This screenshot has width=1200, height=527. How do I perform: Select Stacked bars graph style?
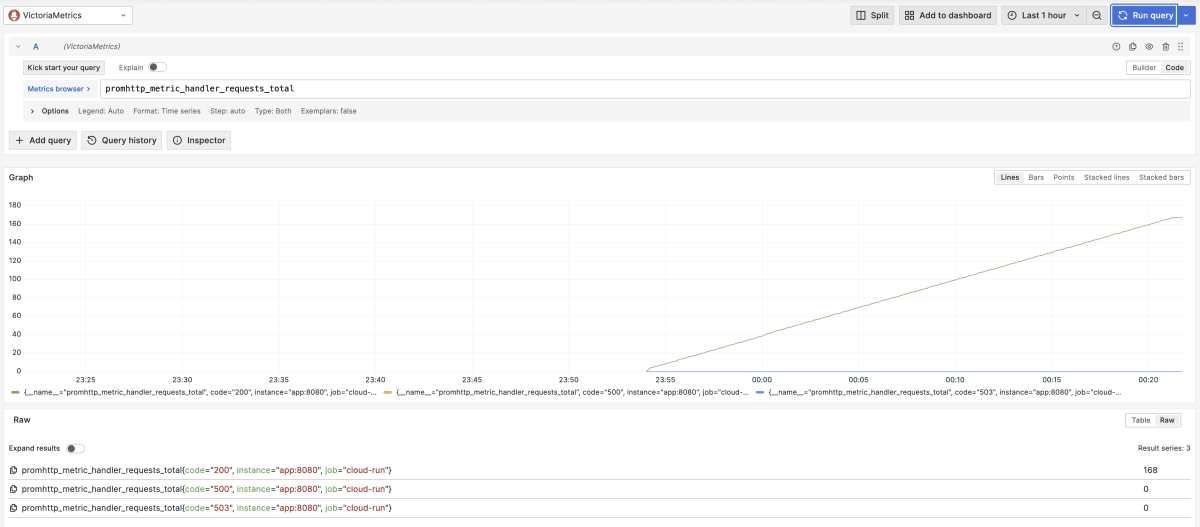tap(1162, 177)
